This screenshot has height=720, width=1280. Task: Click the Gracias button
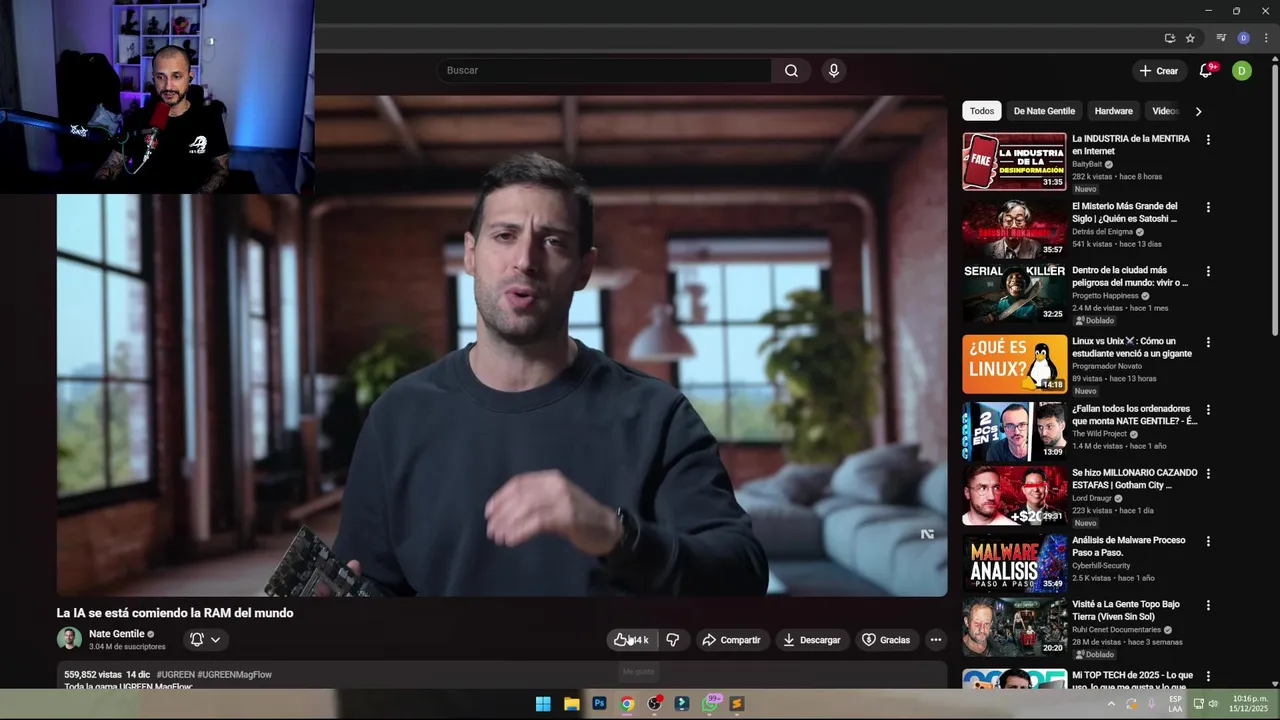tap(886, 640)
